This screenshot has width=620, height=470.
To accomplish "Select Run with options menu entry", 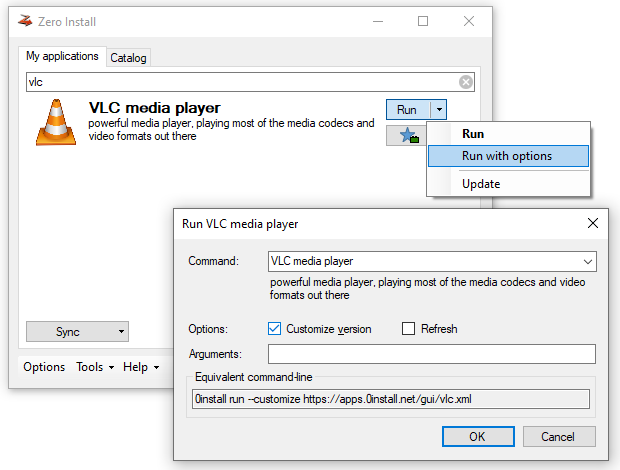I will pyautogui.click(x=508, y=156).
